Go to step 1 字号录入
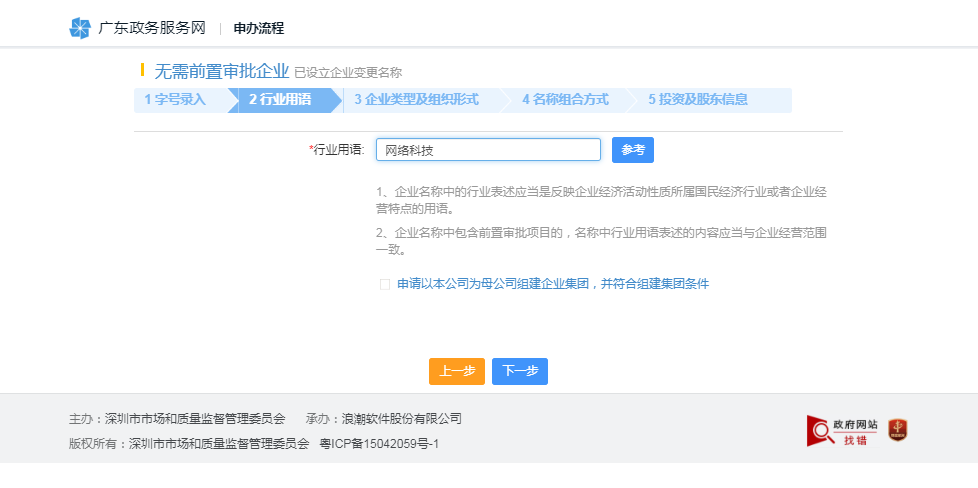The image size is (978, 488). [176, 100]
